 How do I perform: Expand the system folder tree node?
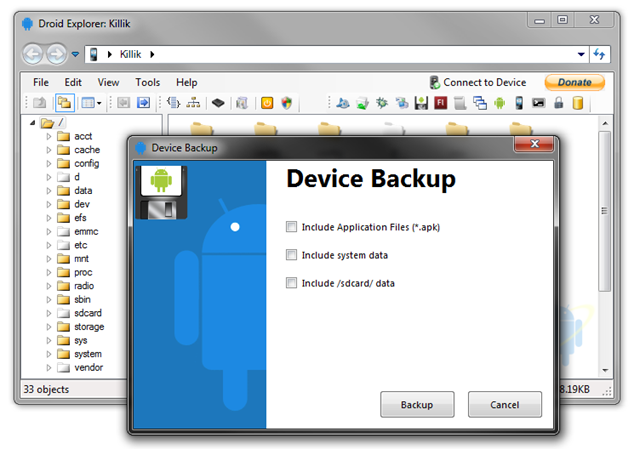pos(49,354)
